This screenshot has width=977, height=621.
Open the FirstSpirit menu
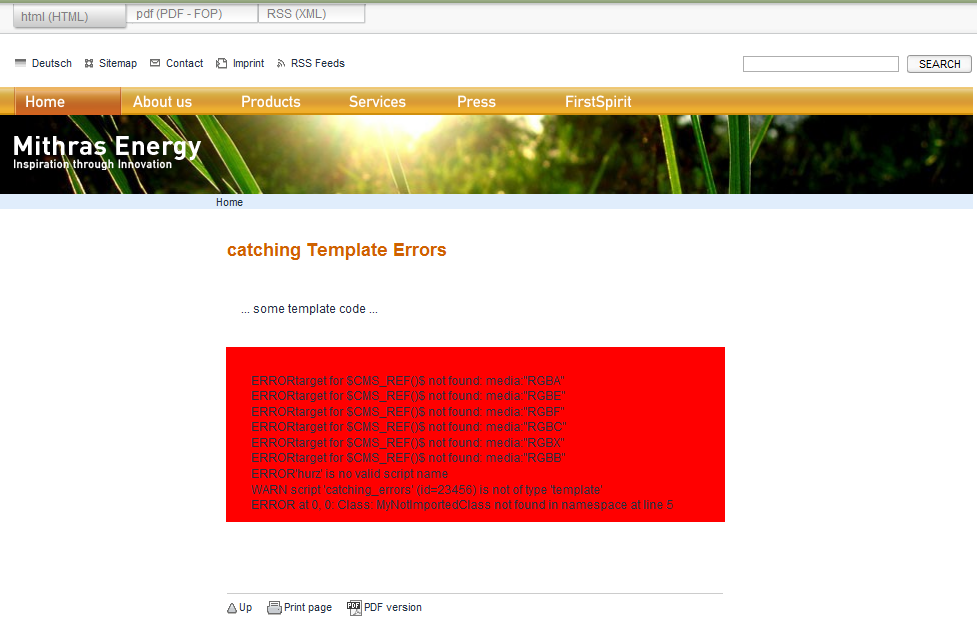598,102
